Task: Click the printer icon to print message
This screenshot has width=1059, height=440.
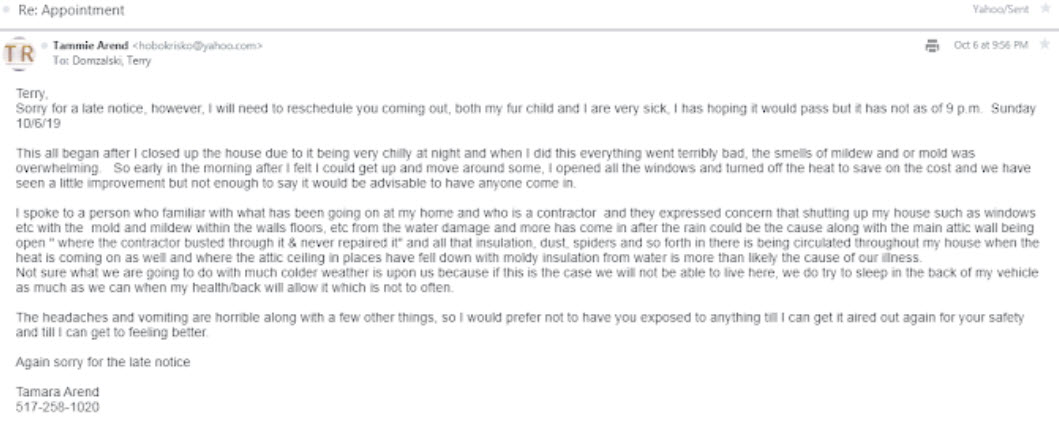Action: 932,45
